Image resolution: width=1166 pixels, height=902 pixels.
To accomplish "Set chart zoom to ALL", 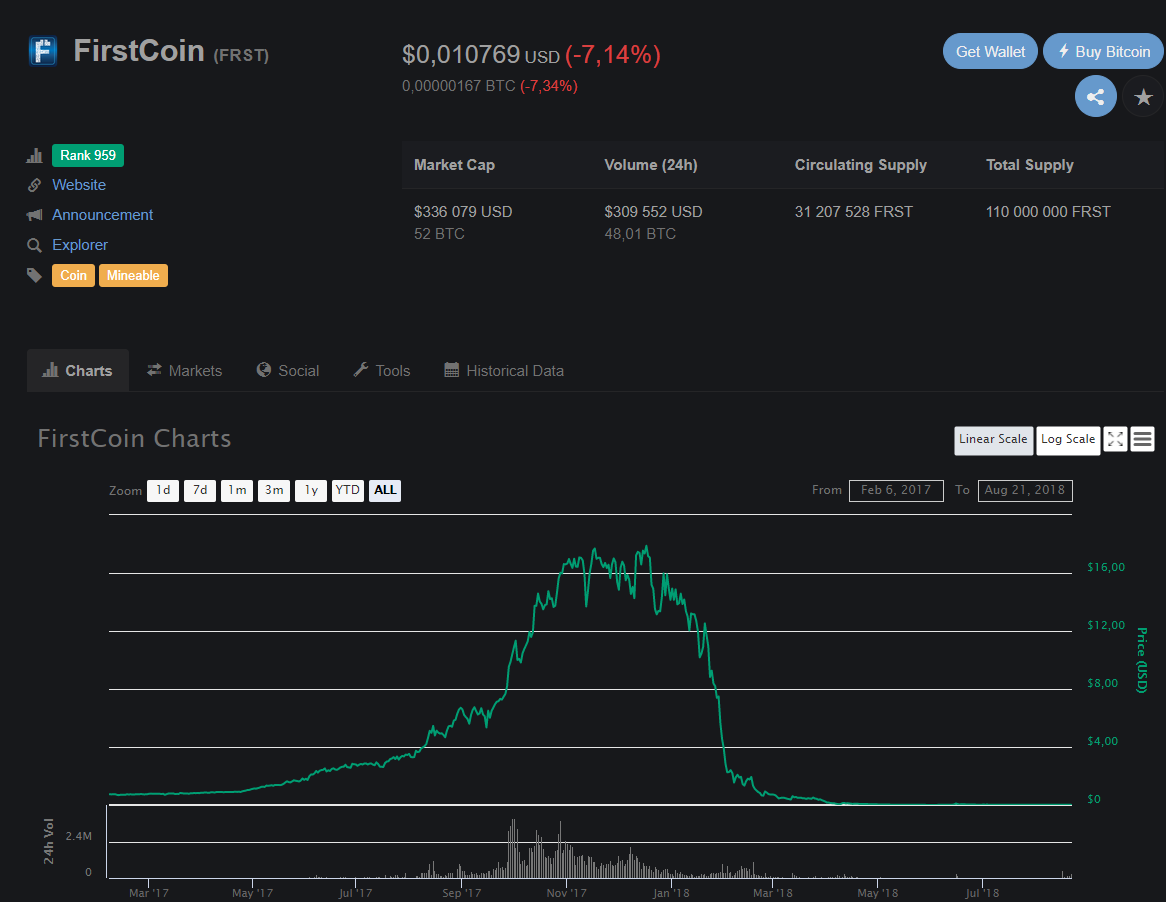I will coord(384,491).
